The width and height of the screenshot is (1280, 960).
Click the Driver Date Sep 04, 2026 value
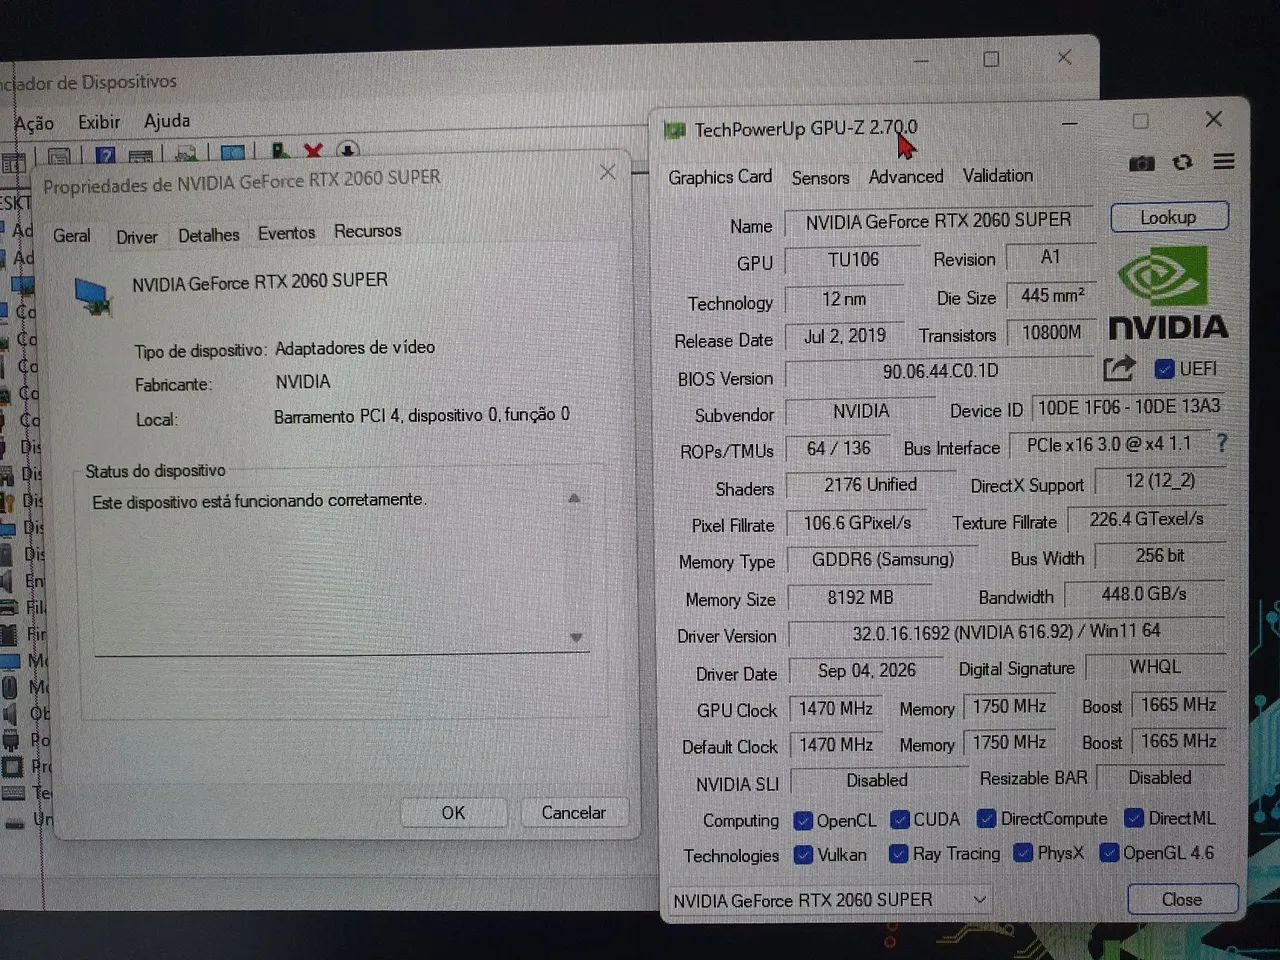pyautogui.click(x=866, y=671)
